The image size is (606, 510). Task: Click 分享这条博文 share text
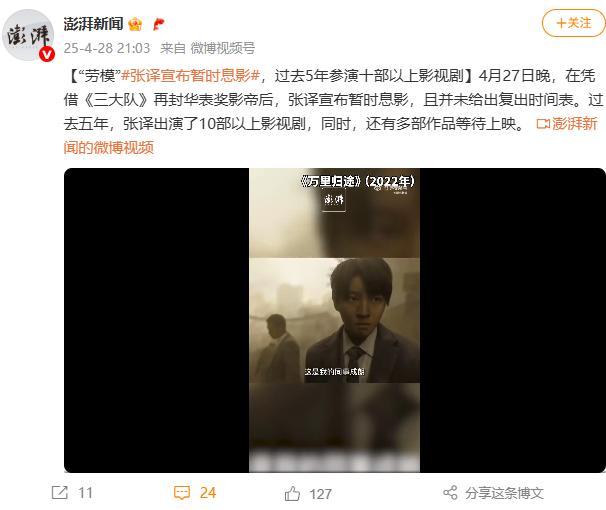coord(504,493)
